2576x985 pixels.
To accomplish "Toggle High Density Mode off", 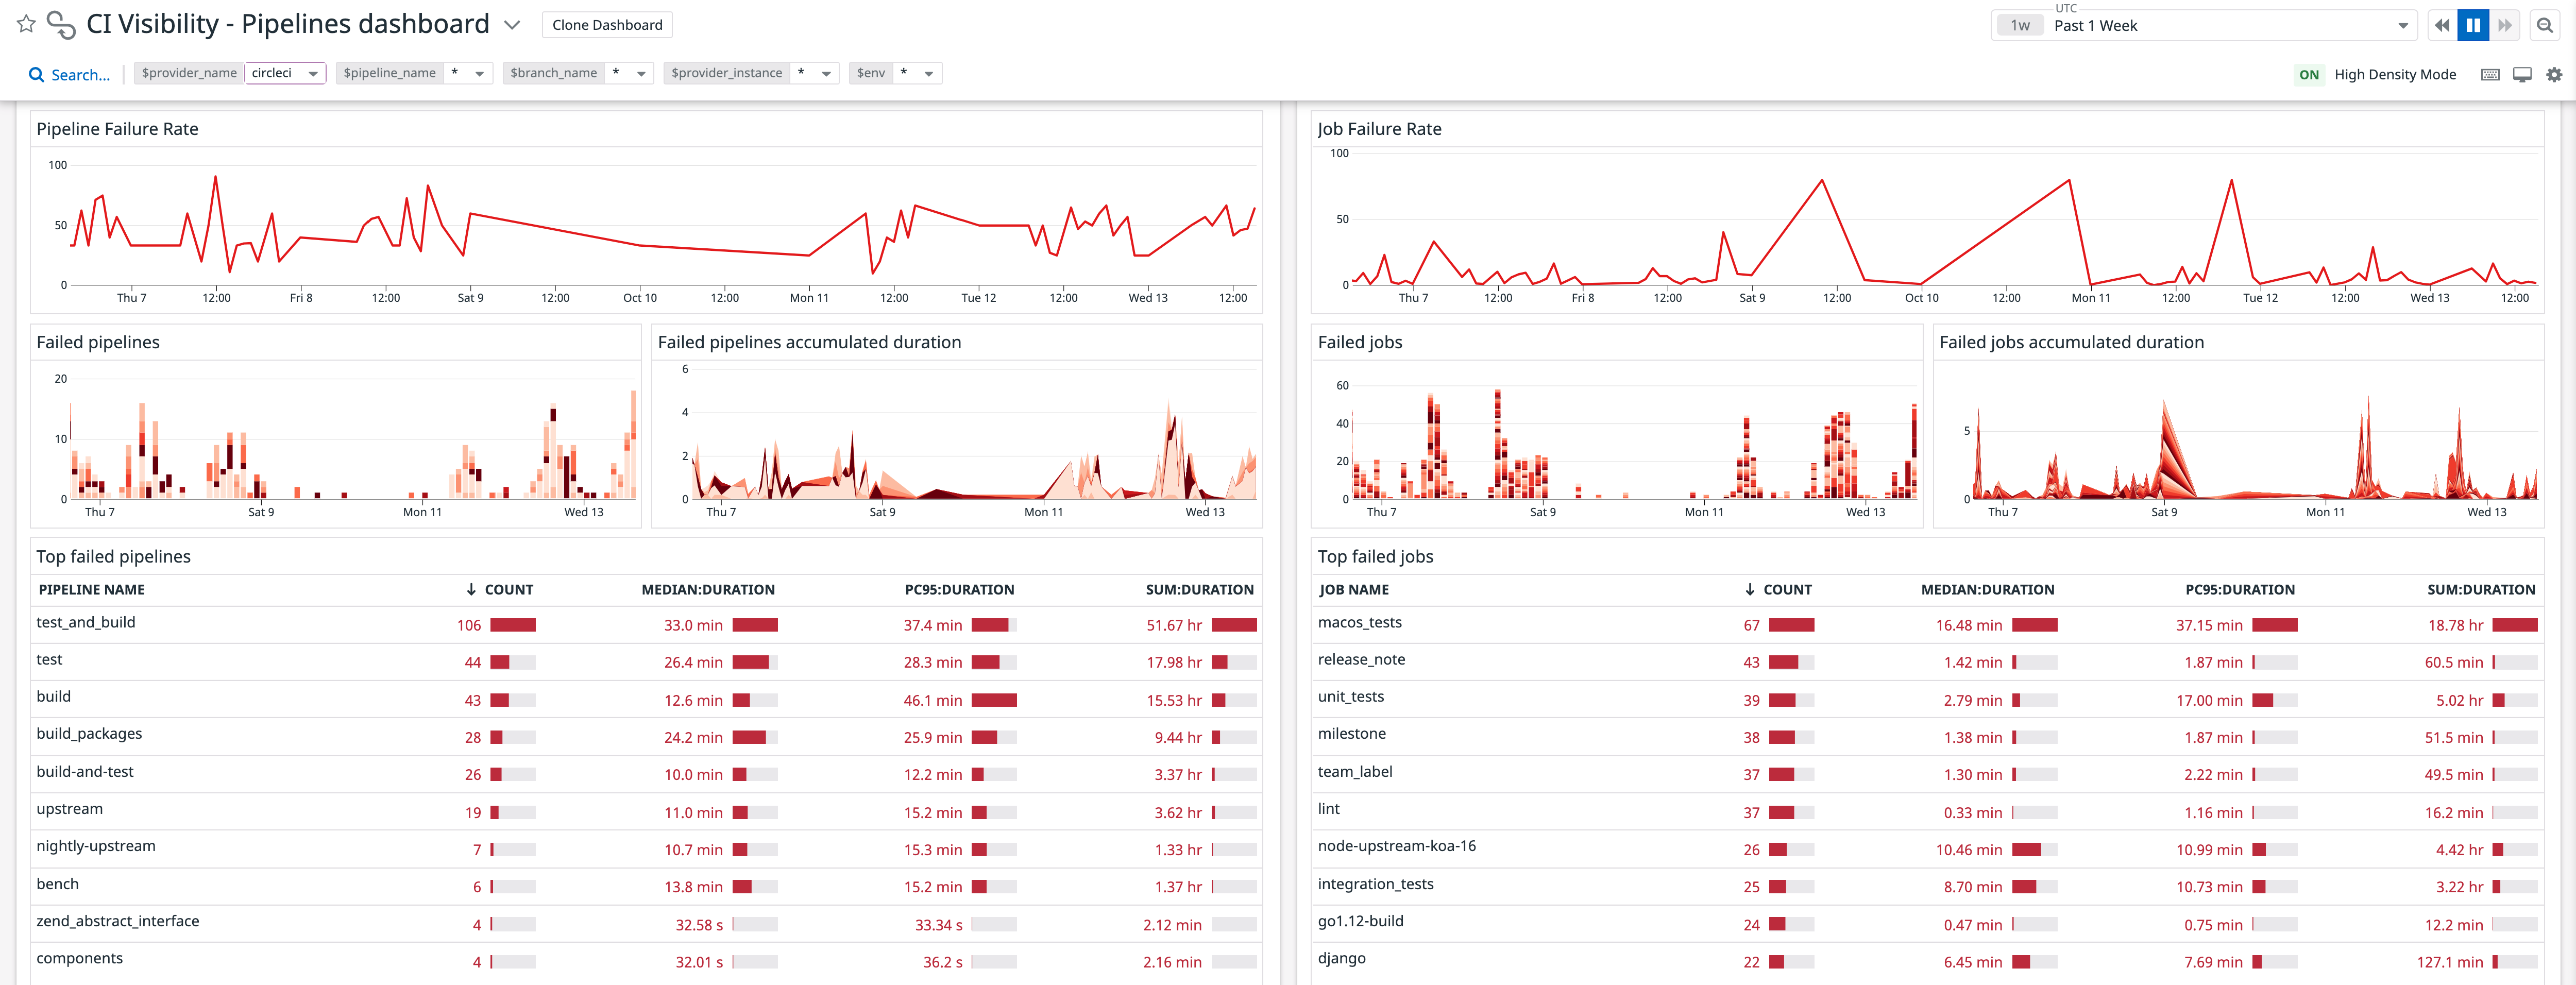I will pyautogui.click(x=2309, y=74).
